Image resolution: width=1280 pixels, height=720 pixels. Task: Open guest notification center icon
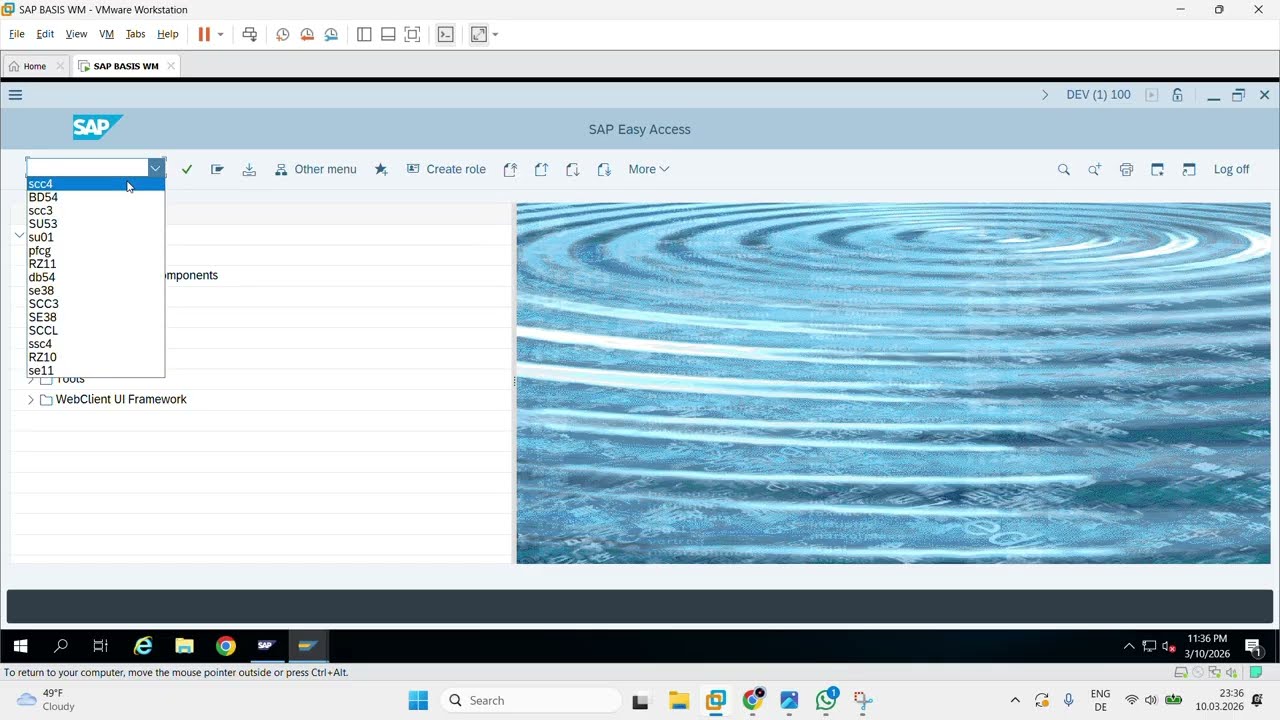pos(1252,646)
